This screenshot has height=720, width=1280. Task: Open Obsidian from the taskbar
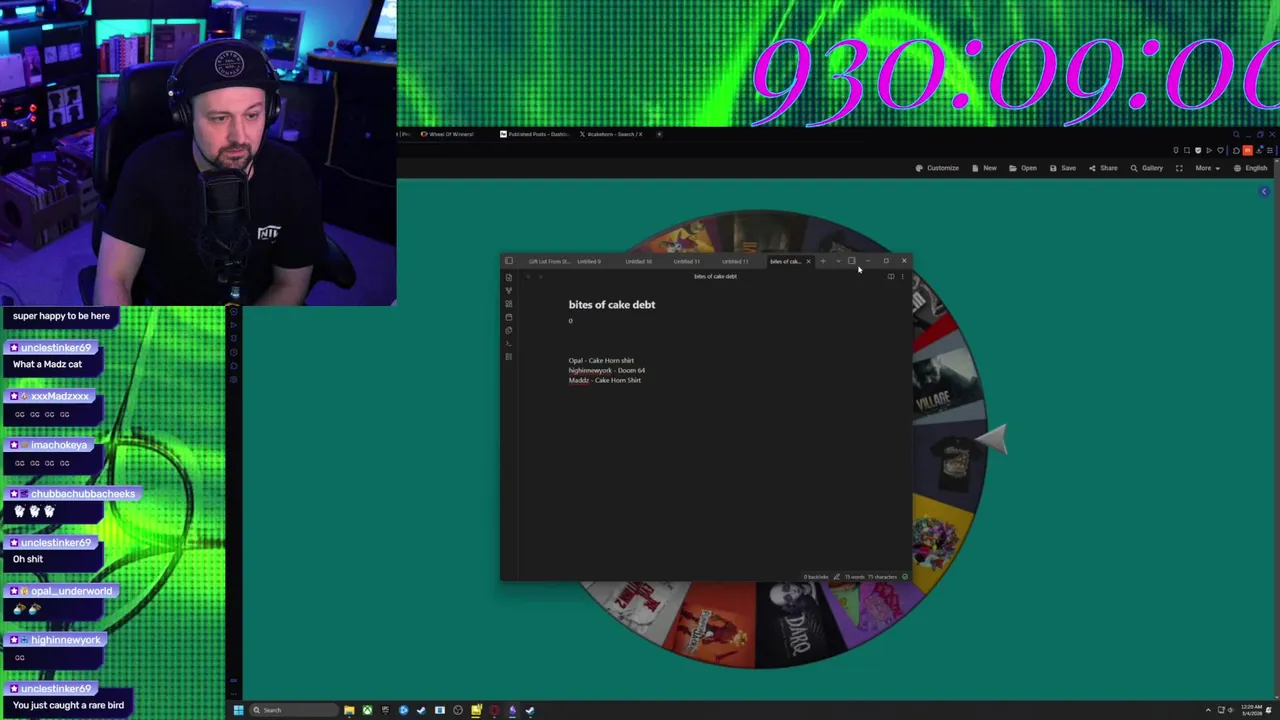(512, 710)
